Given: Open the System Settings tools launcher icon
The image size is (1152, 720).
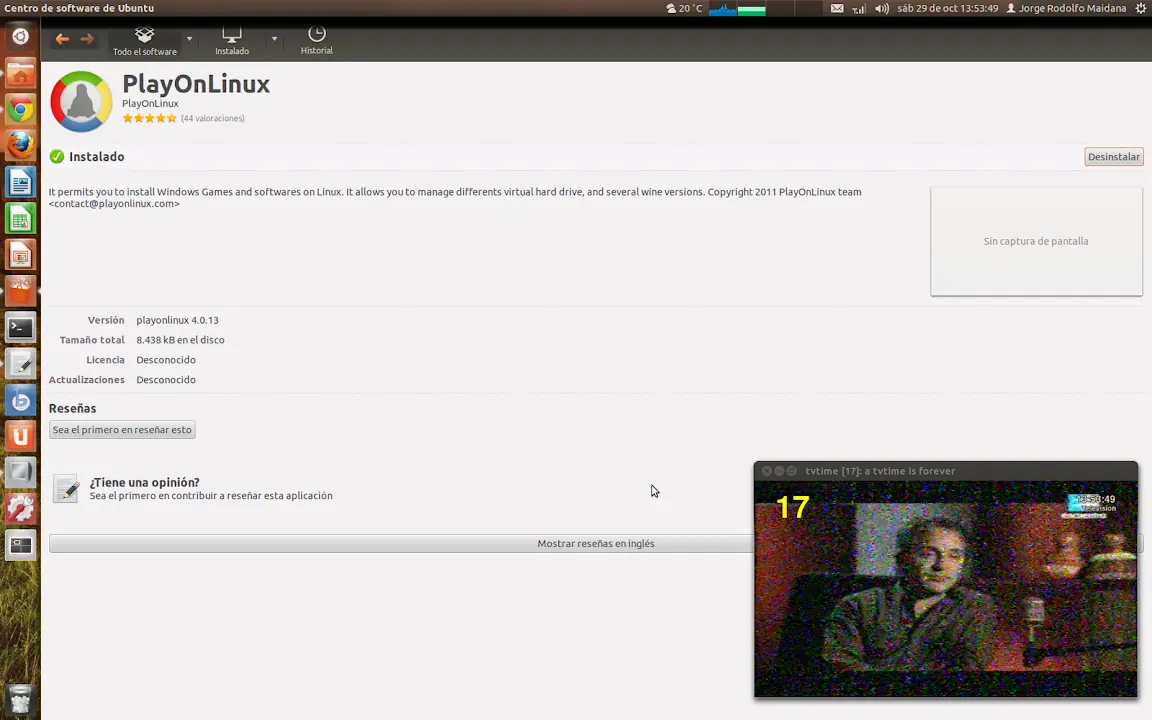Looking at the screenshot, I should point(21,509).
